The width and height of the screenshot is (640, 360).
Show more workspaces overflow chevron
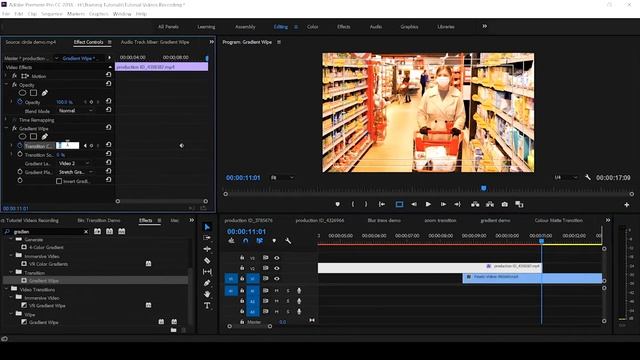[484, 26]
